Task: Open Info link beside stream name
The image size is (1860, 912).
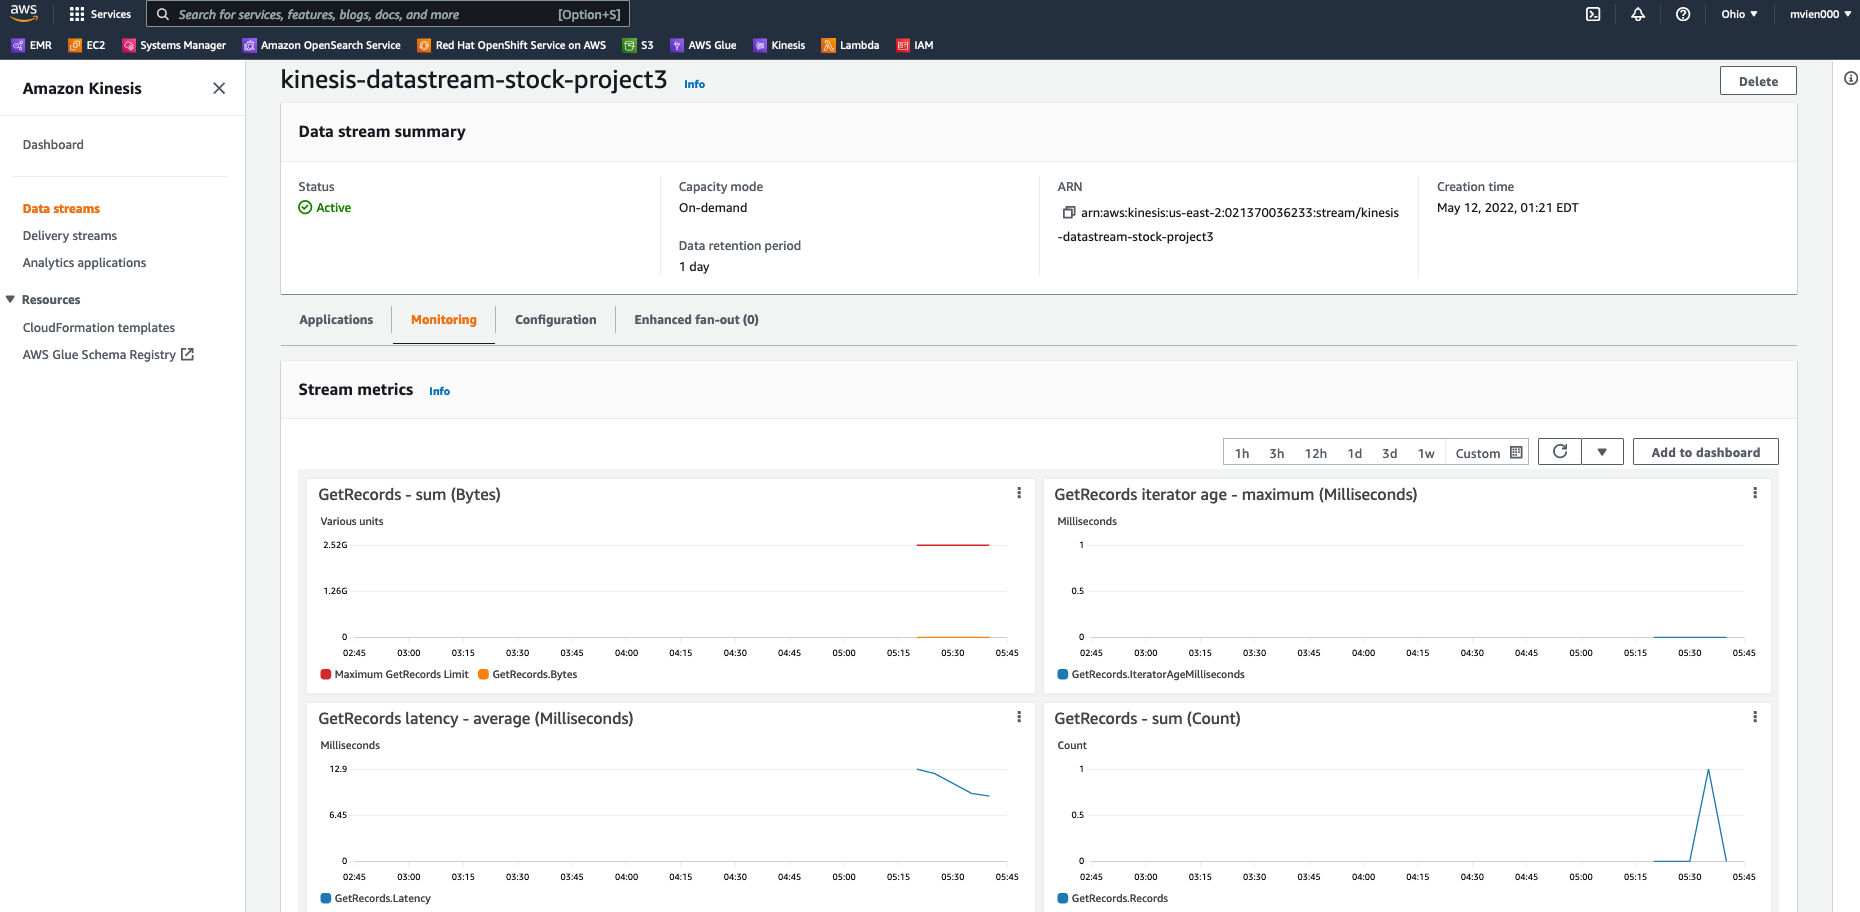Action: coord(694,84)
